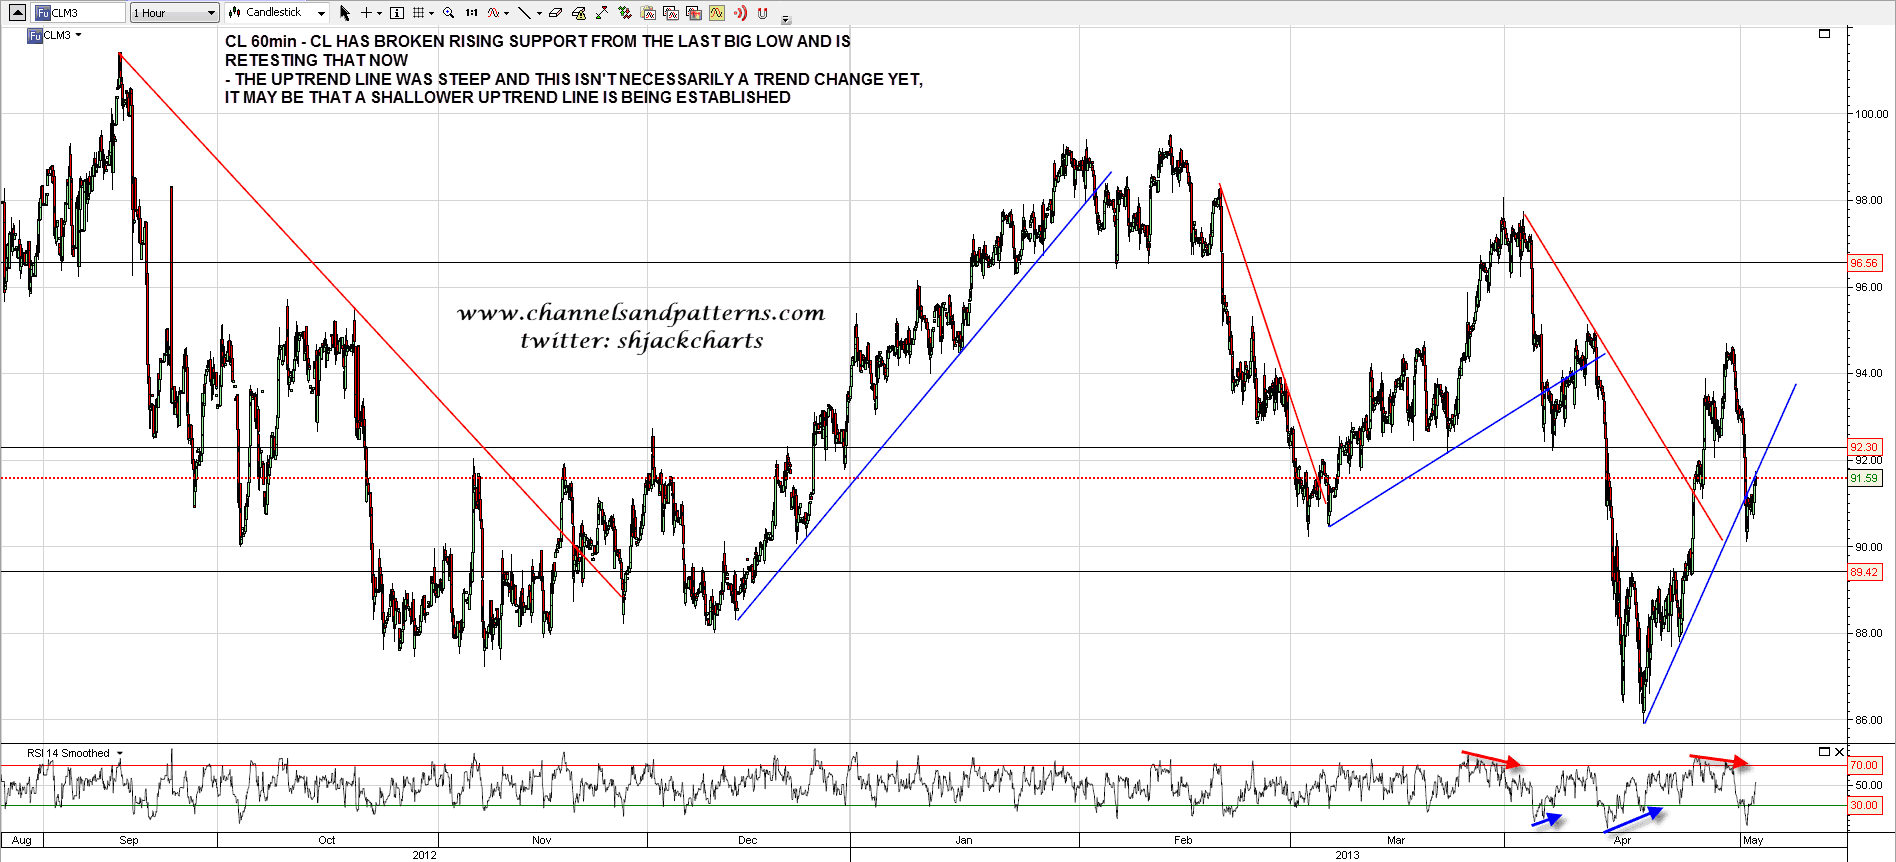Screen dimensions: 1896x862
Task: Close the RSI indicator pane
Action: click(1839, 752)
